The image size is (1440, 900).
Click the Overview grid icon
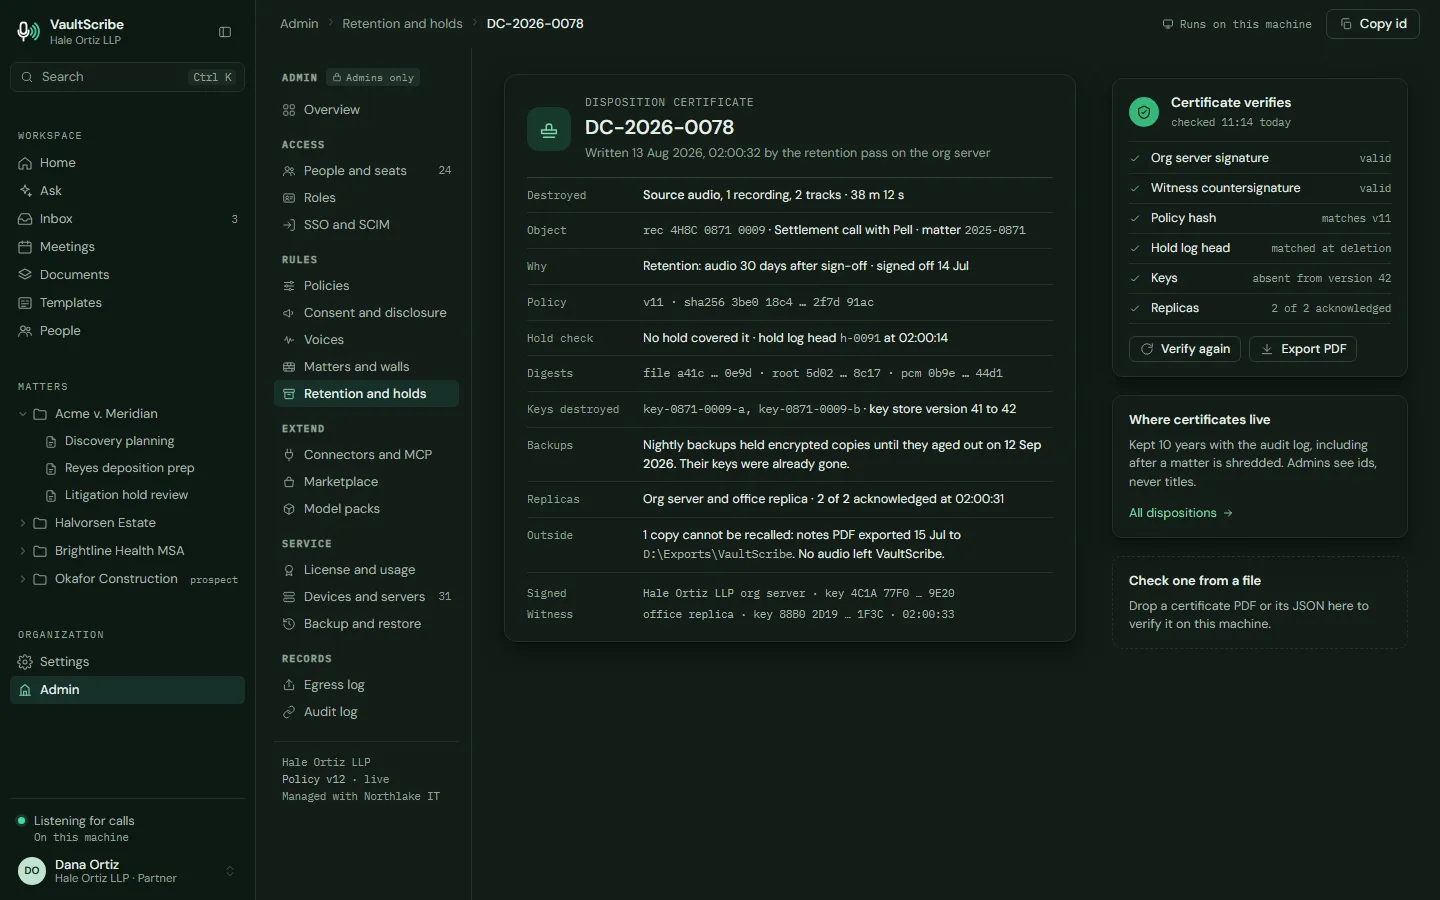tap(289, 110)
